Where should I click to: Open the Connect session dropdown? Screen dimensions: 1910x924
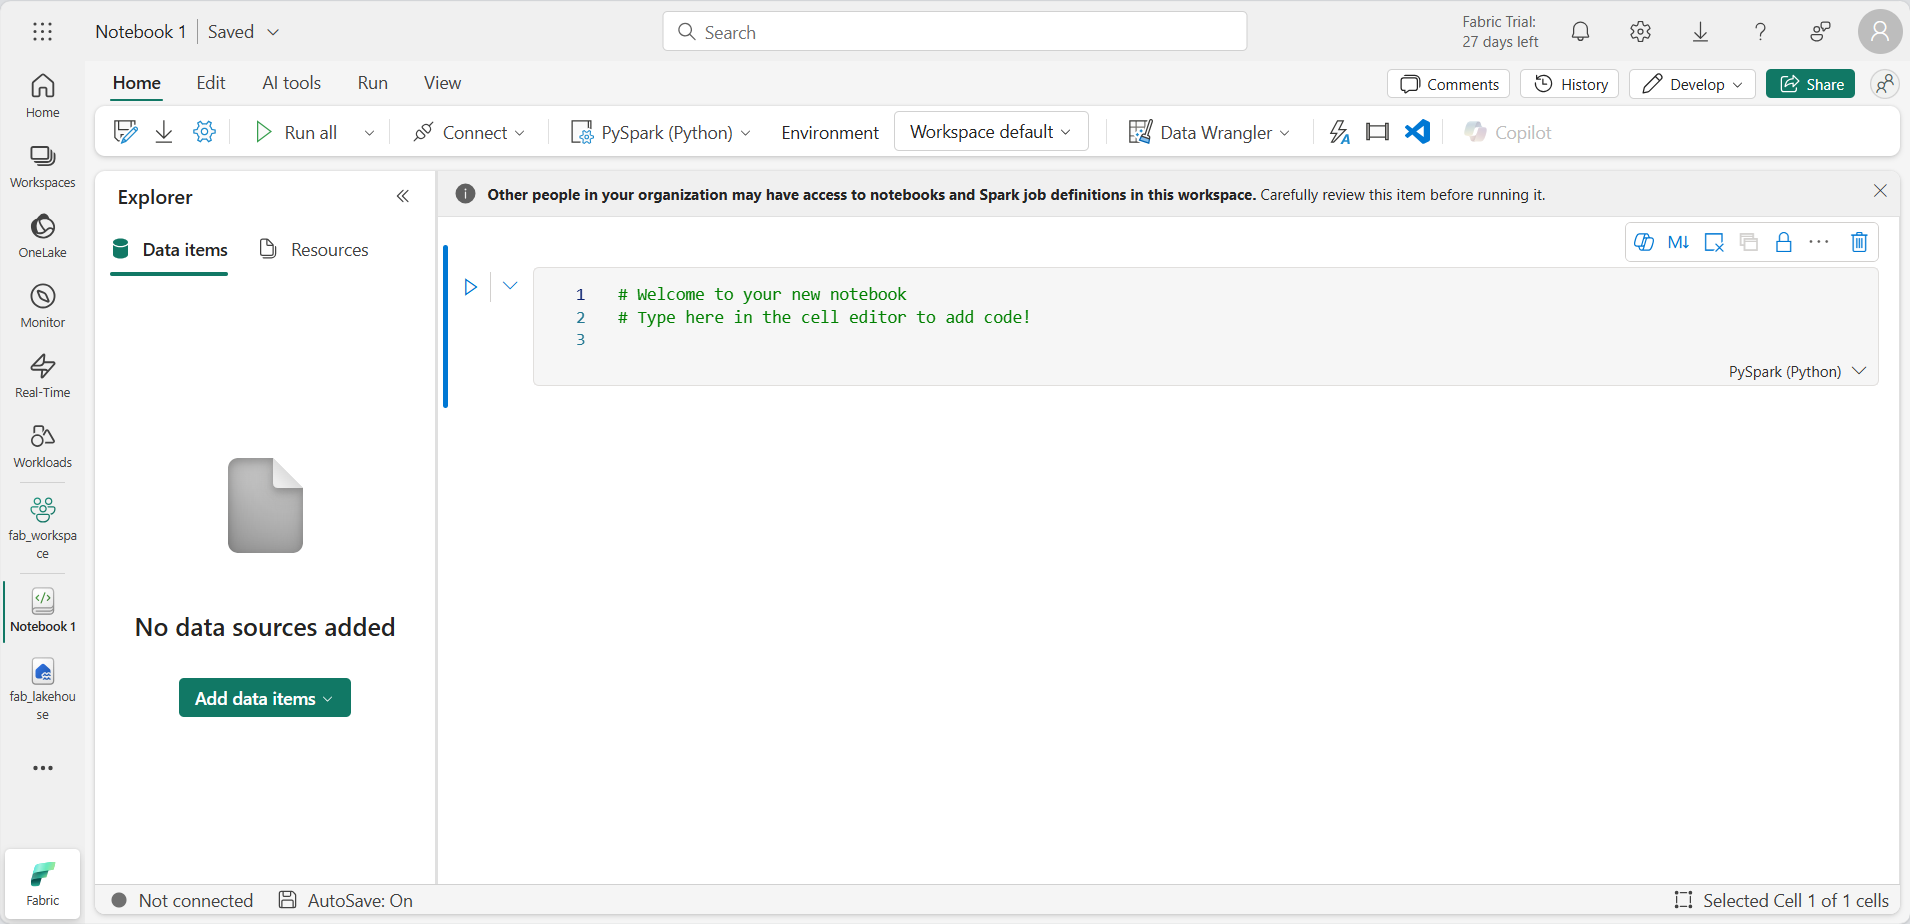pyautogui.click(x=469, y=132)
